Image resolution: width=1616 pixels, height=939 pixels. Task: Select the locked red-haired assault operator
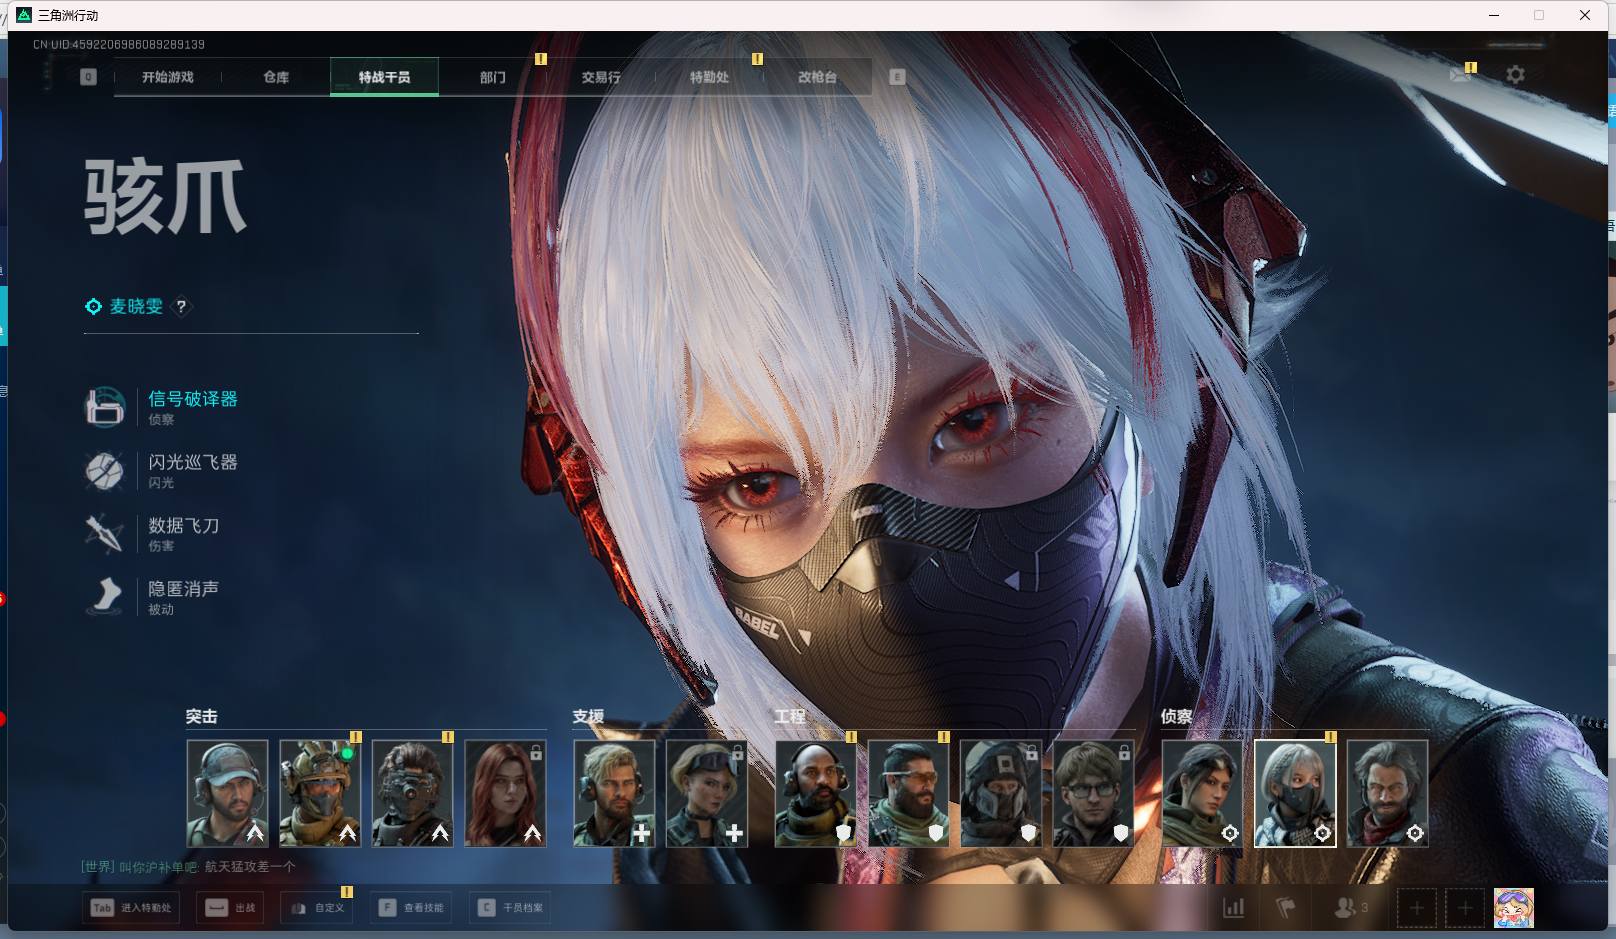pyautogui.click(x=505, y=793)
